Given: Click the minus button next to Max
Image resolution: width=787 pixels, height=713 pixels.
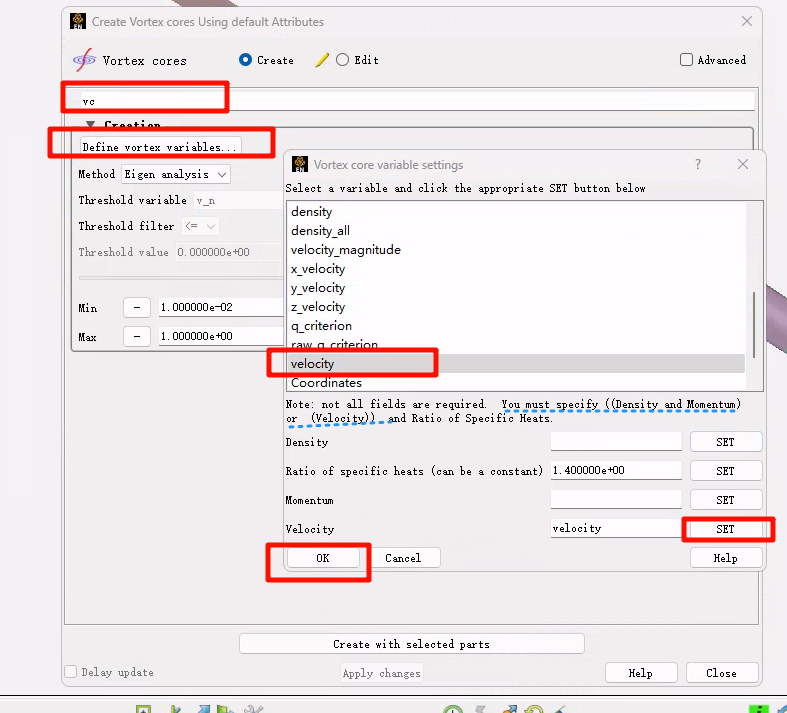Looking at the screenshot, I should pyautogui.click(x=136, y=337).
